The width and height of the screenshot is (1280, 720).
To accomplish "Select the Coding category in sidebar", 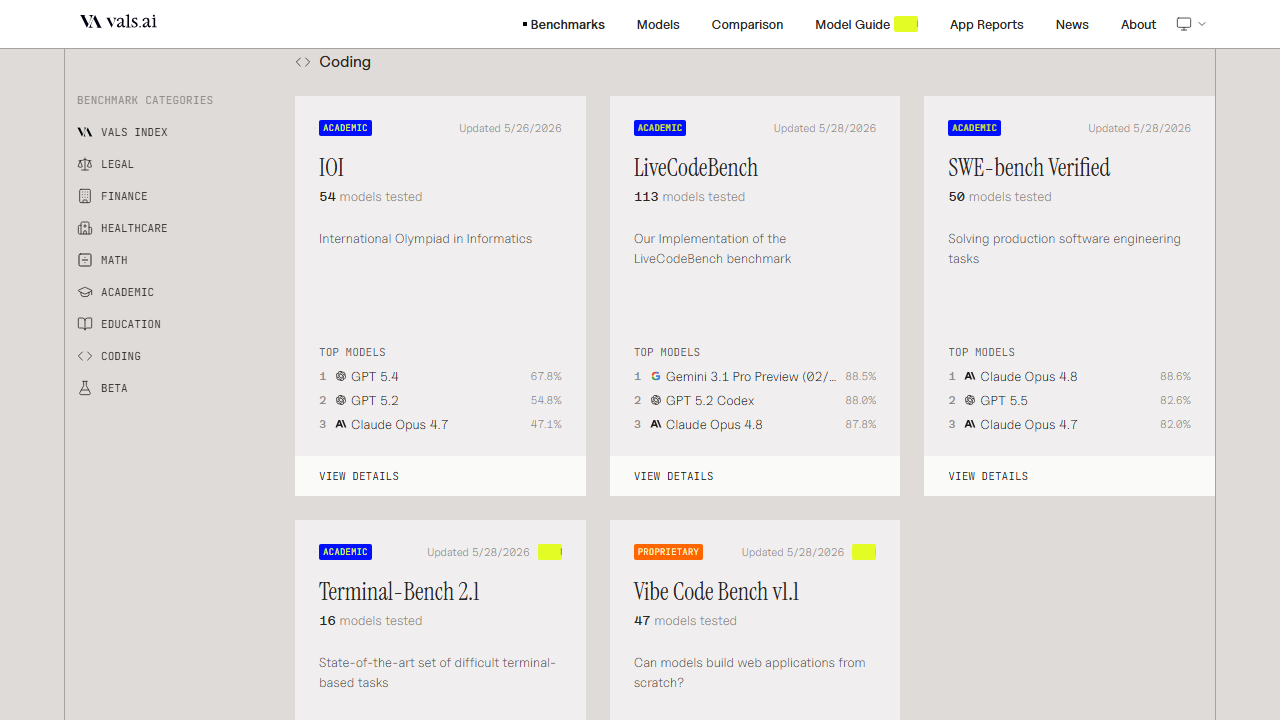I will click(109, 356).
